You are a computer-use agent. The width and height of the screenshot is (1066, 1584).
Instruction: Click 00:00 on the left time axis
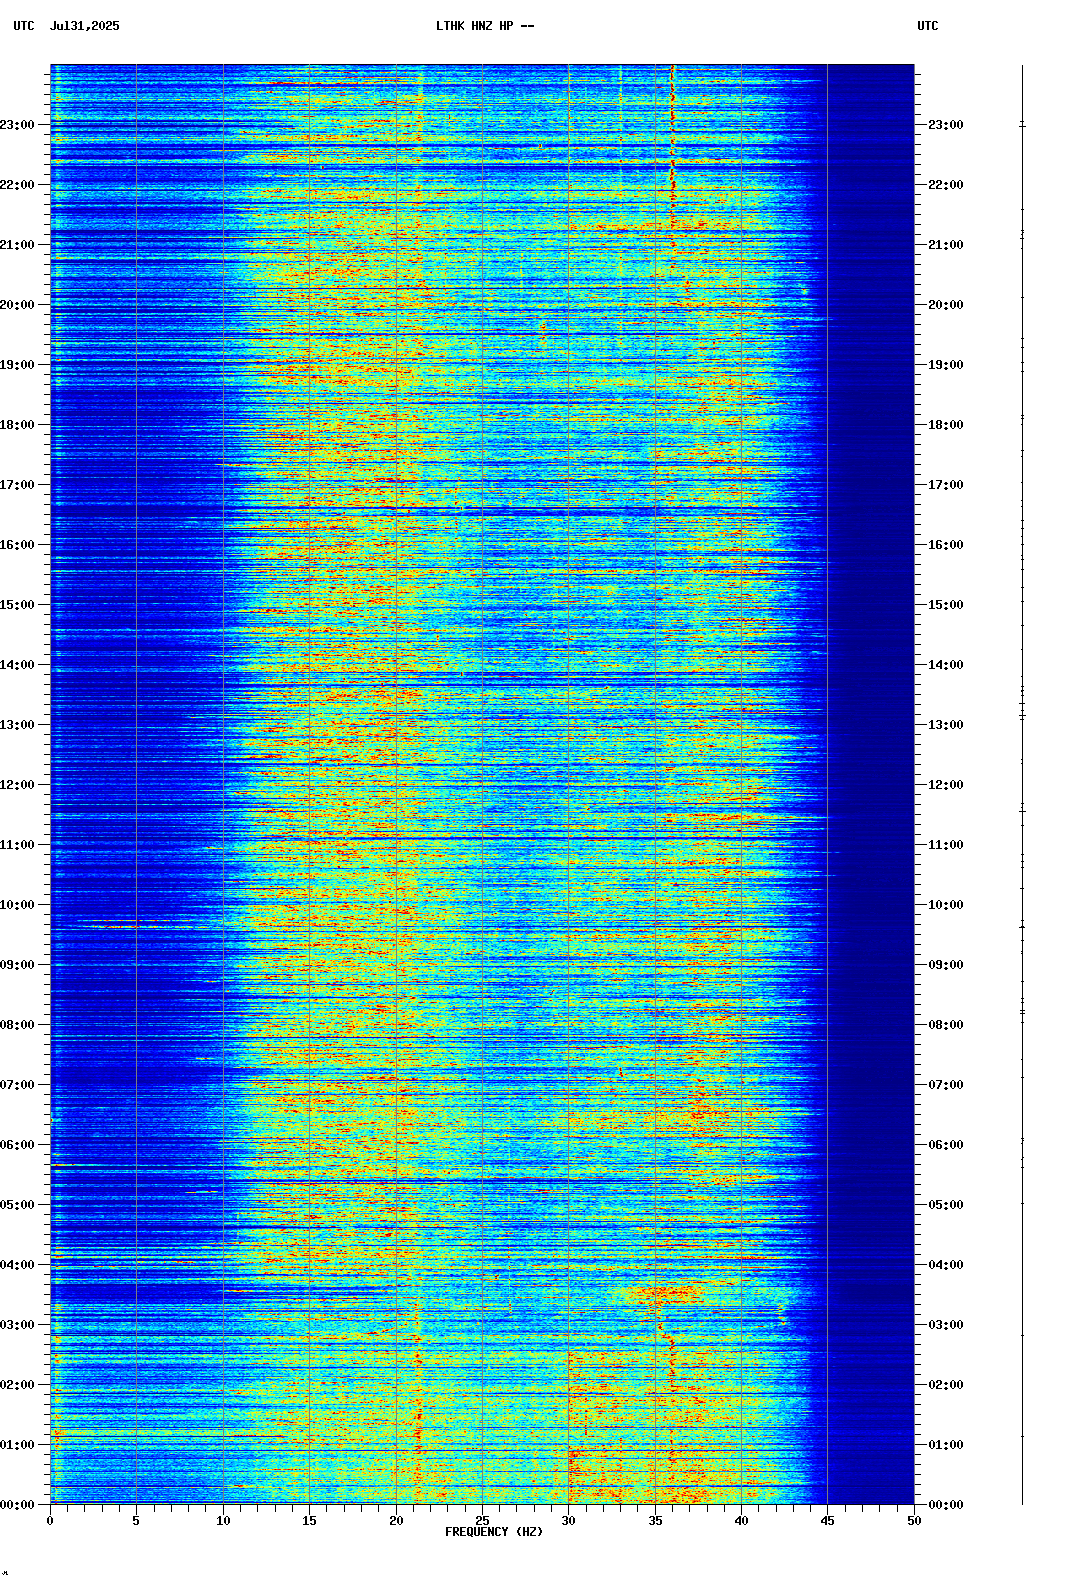(17, 1505)
